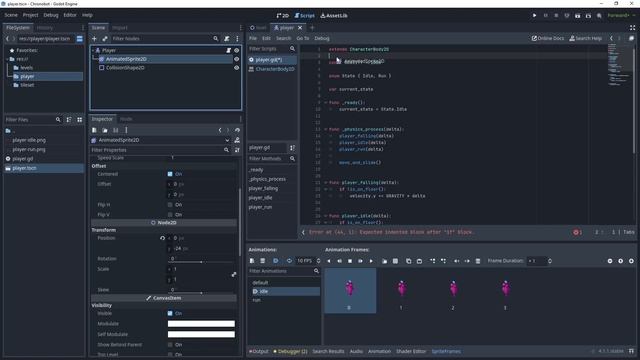Add frames from a file
This screenshot has height=360, width=640.
pos(384,261)
